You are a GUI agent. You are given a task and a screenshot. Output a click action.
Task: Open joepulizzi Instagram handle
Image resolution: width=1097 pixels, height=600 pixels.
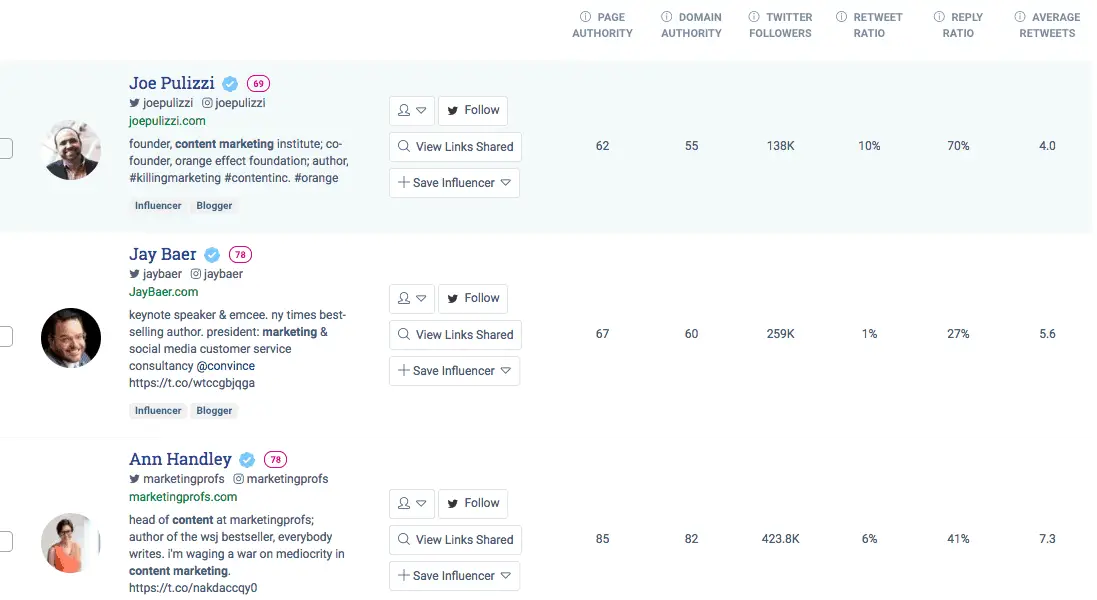coord(234,103)
